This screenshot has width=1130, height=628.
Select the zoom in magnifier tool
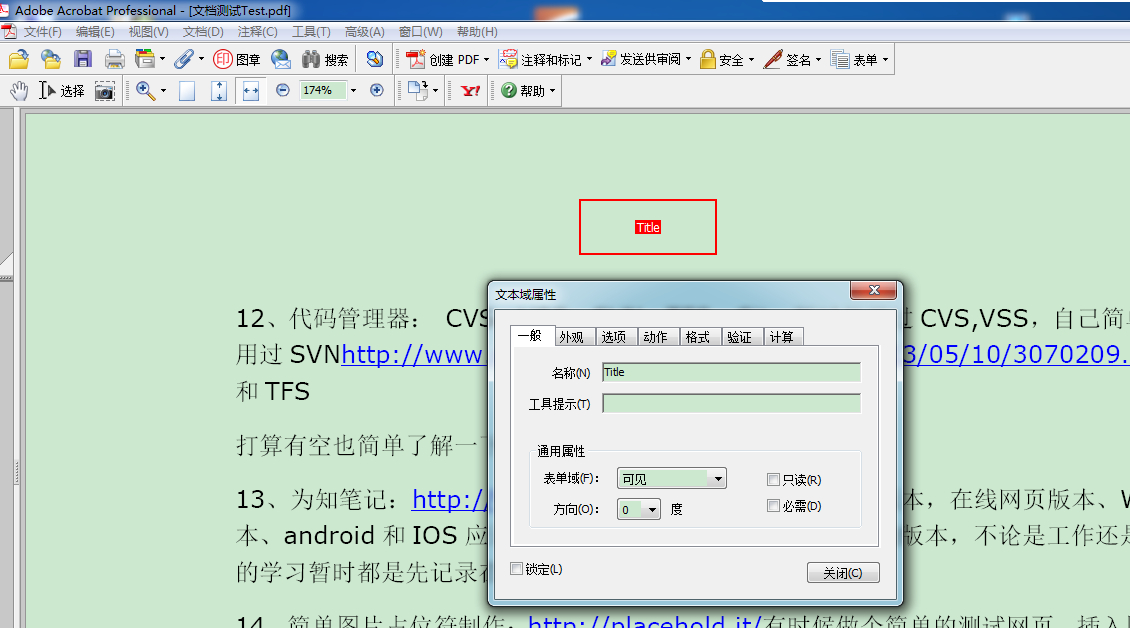tap(146, 91)
